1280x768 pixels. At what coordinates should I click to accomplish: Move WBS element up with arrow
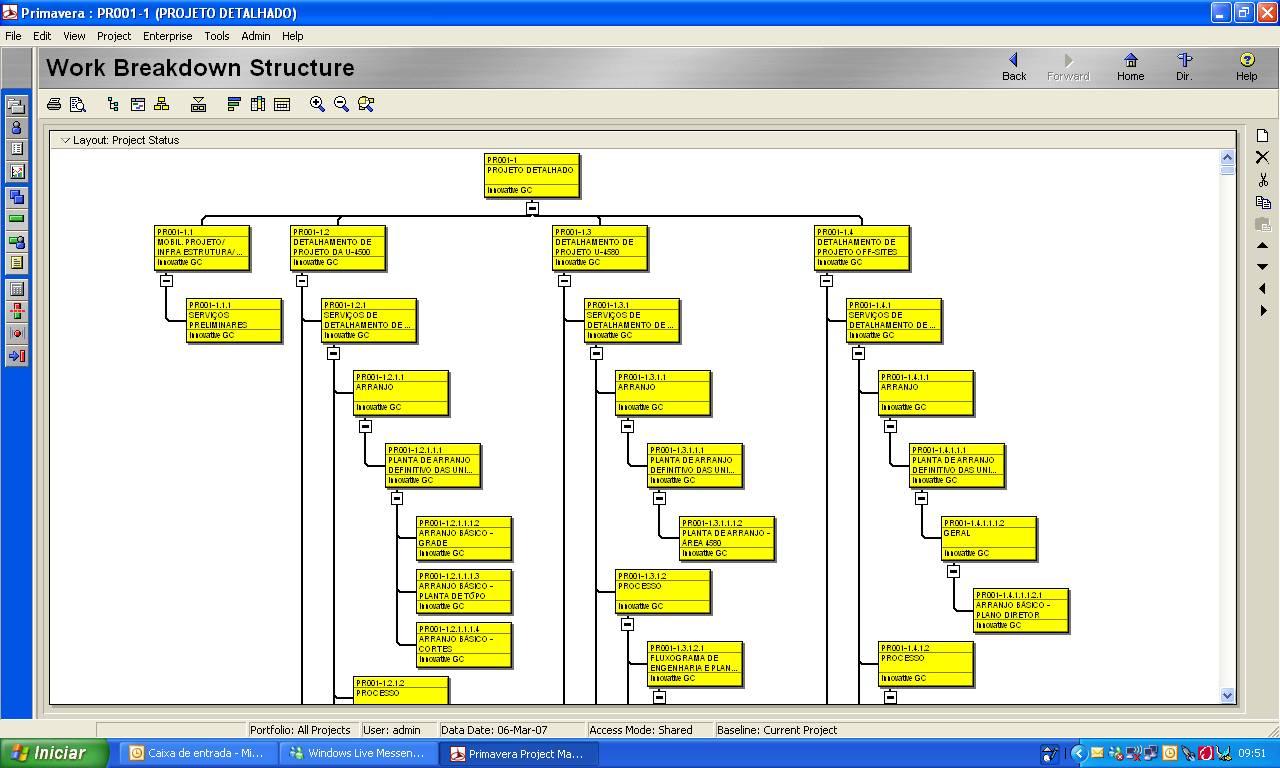[1262, 246]
